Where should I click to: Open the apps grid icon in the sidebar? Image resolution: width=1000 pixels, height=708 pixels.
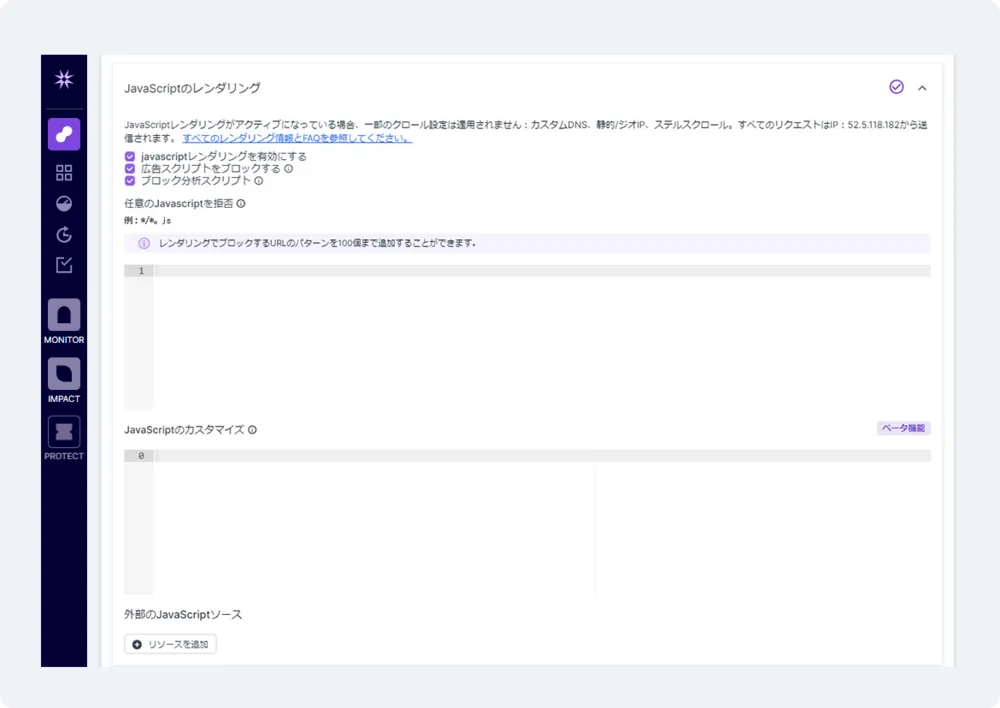tap(63, 172)
